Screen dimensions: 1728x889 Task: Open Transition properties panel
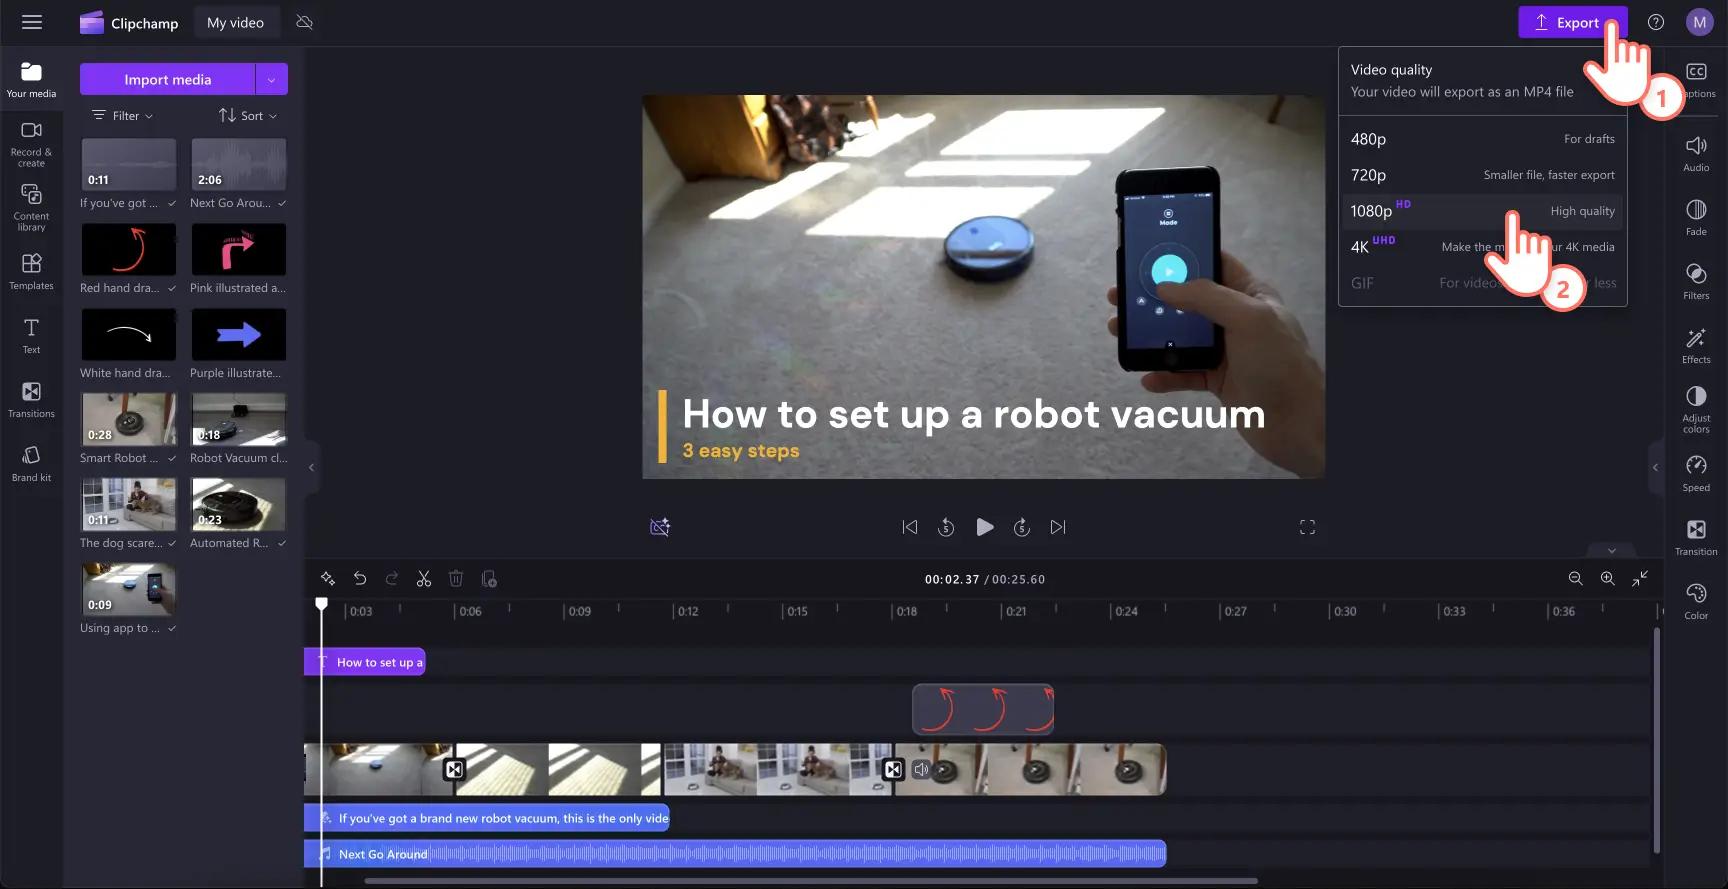(x=1696, y=537)
